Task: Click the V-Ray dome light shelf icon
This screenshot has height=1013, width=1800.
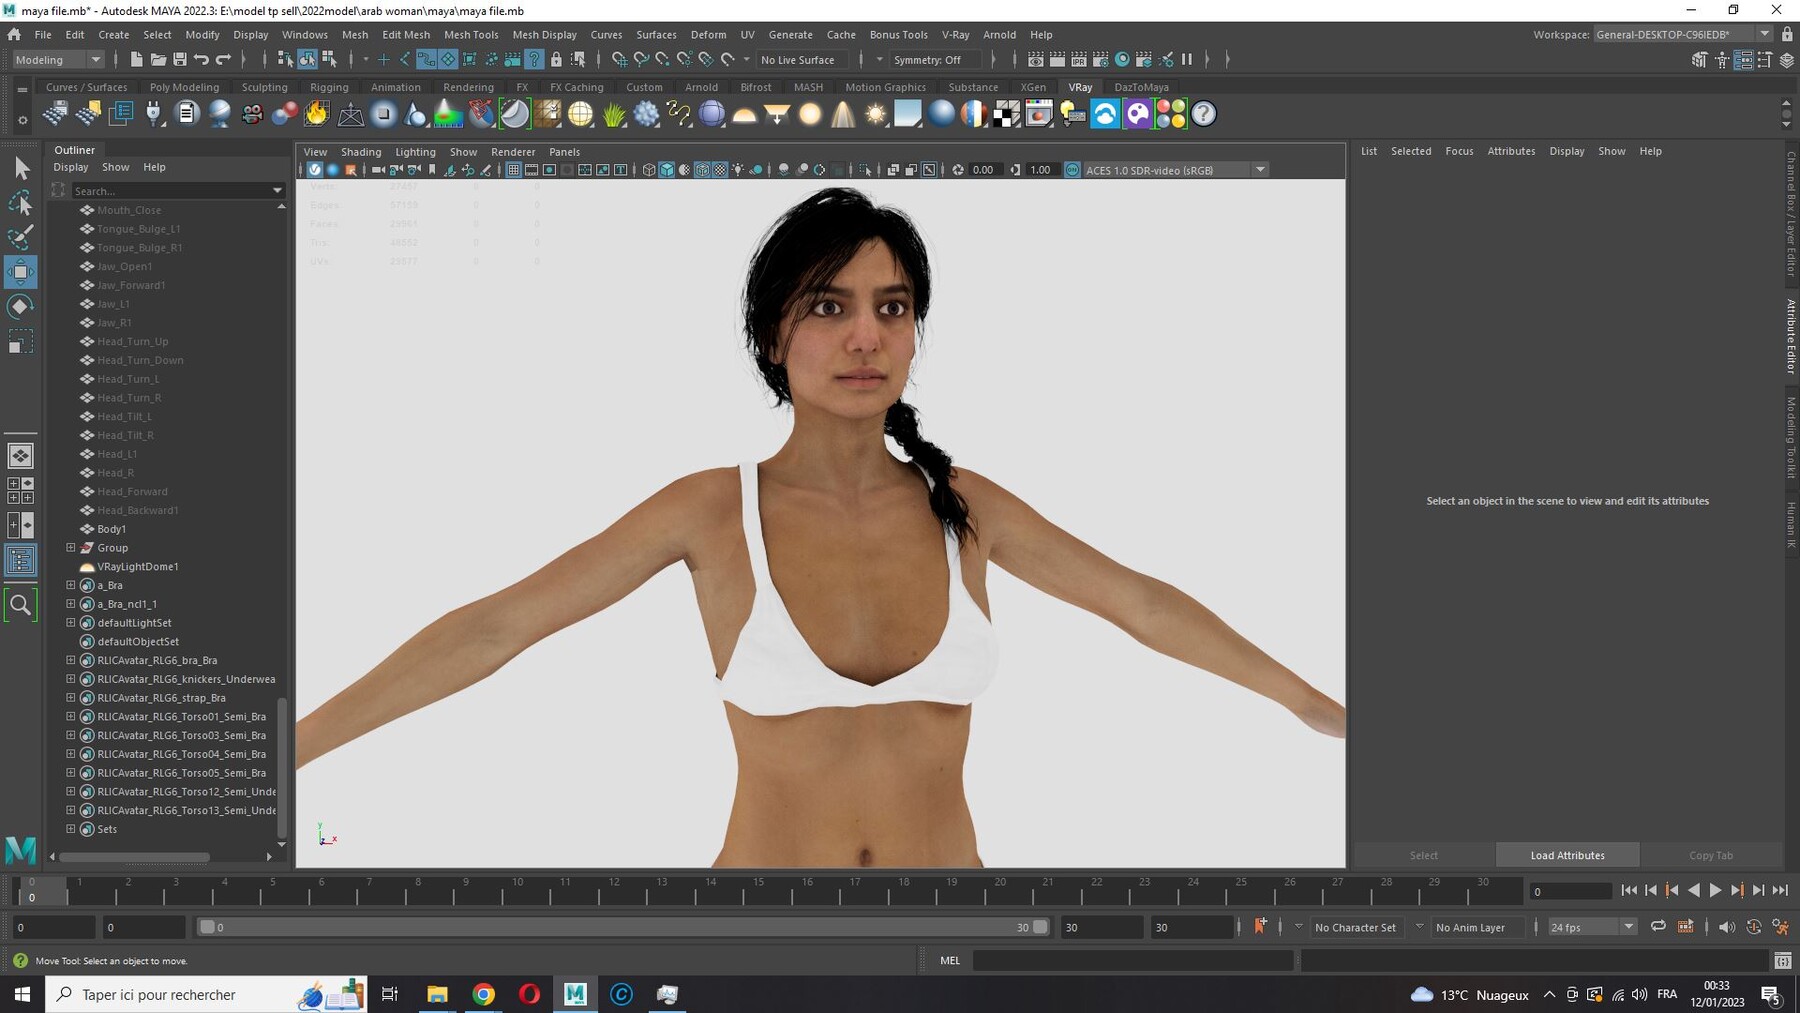Action: [744, 114]
